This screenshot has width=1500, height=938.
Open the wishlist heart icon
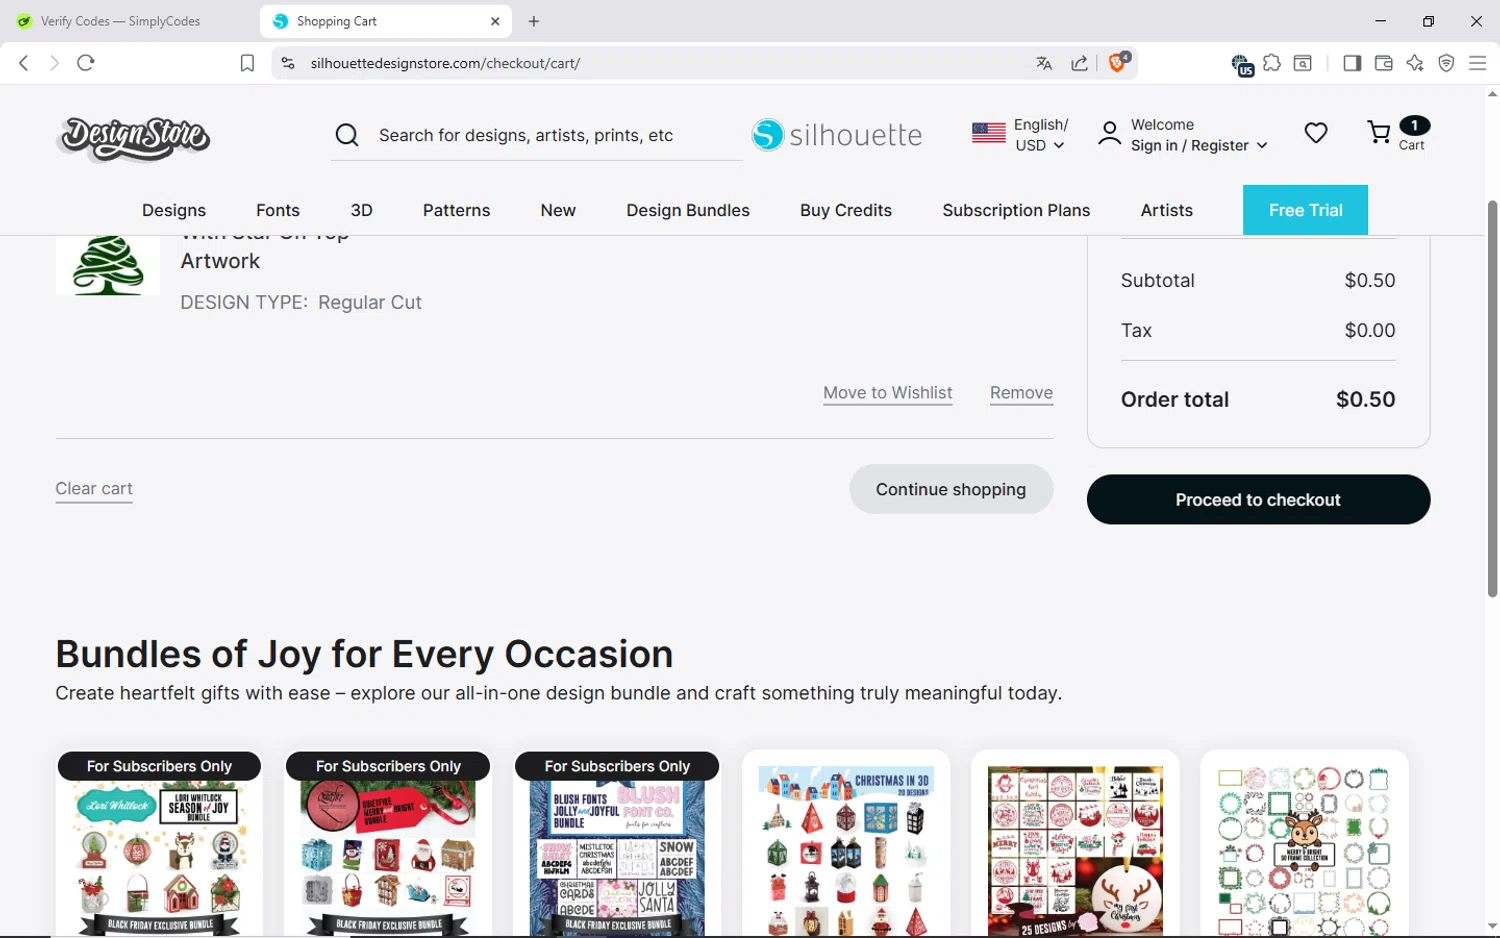pos(1316,133)
